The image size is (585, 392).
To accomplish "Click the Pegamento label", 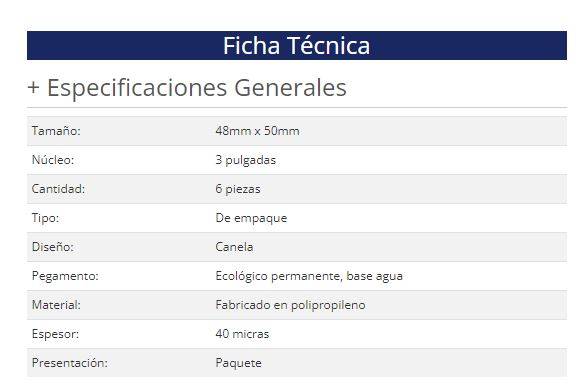I will click(65, 276).
